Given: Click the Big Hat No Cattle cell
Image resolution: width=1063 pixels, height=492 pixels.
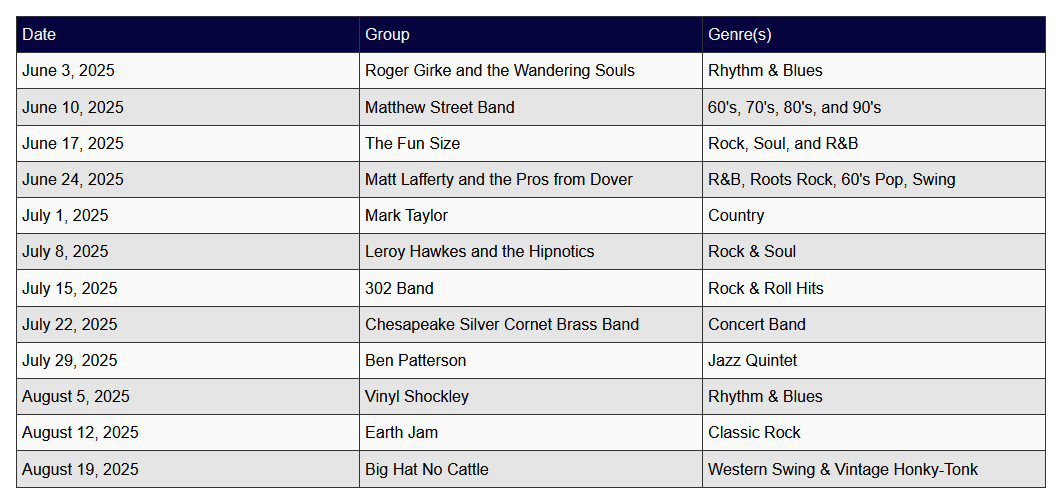Looking at the screenshot, I should (x=426, y=469).
